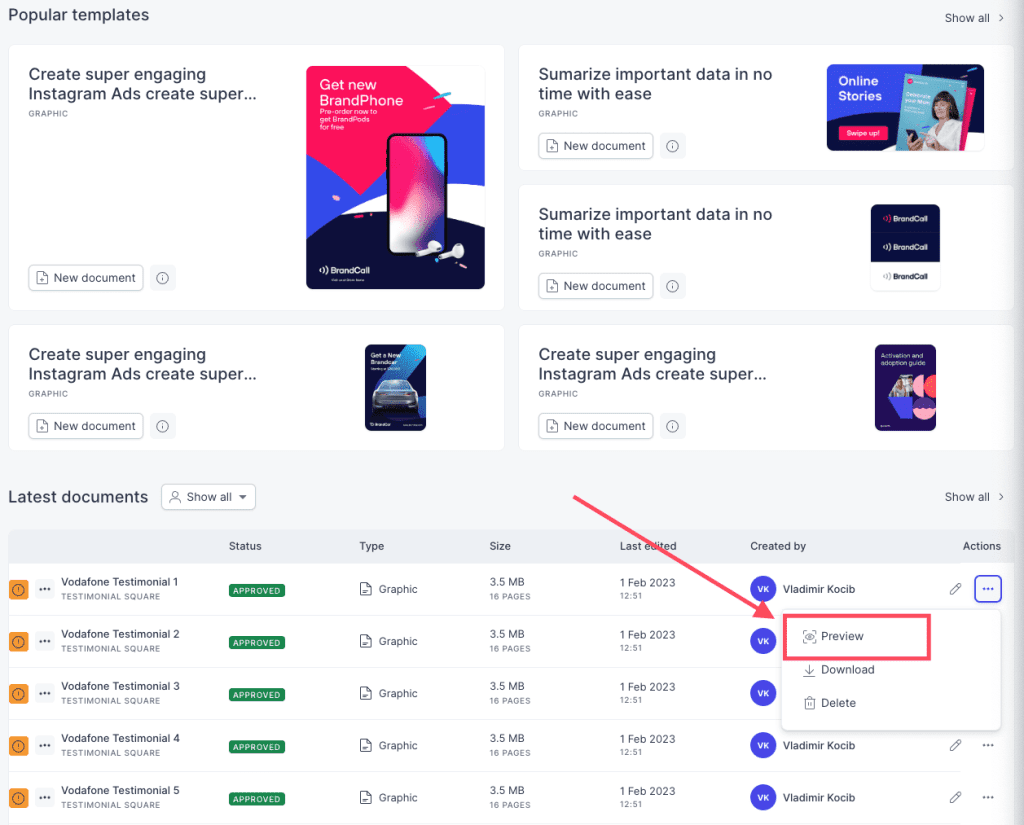
Task: Select Delete from the actions menu
Action: 829,703
